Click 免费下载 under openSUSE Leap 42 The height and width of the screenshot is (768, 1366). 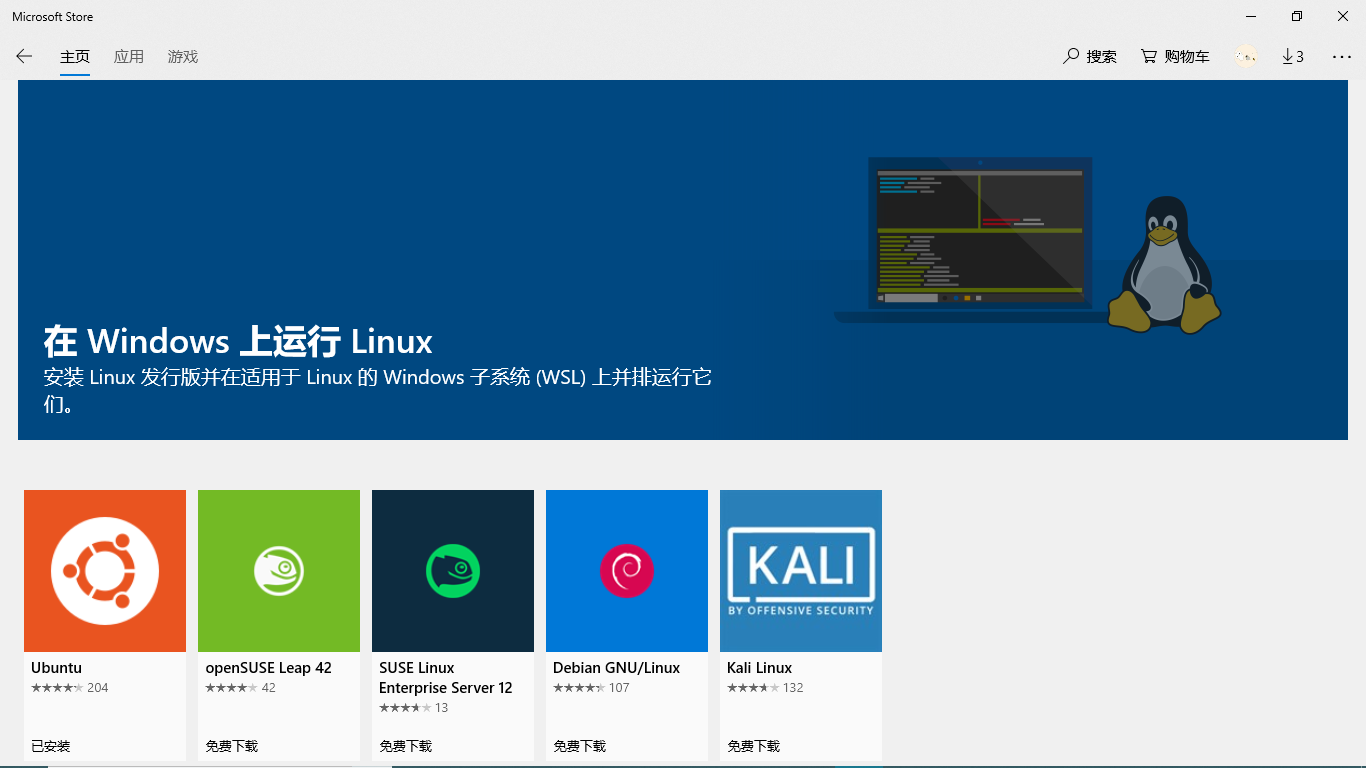(x=231, y=746)
